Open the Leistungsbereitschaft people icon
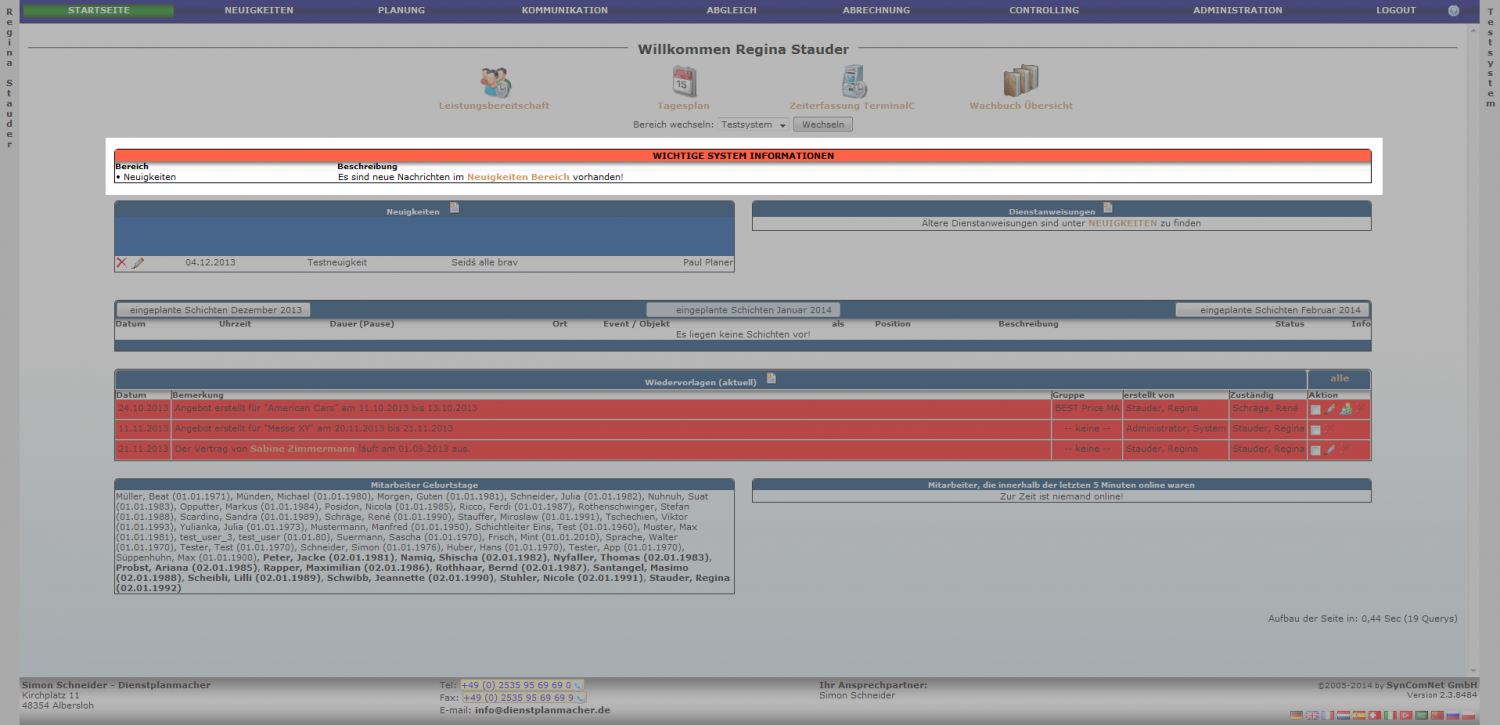This screenshot has height=725, width=1500. click(494, 81)
